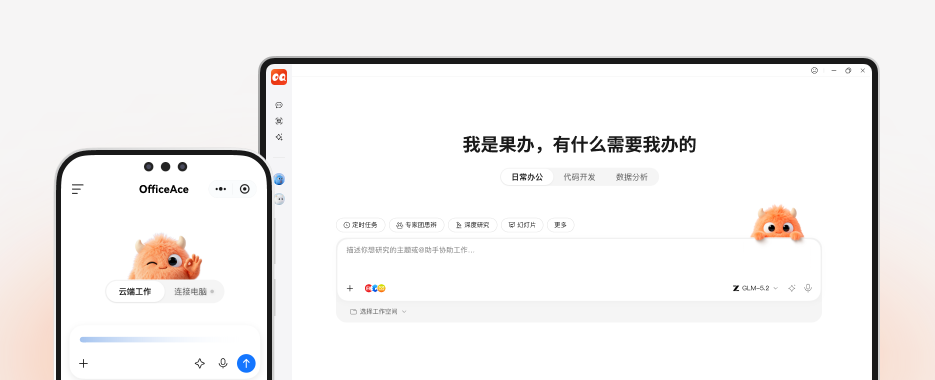Add an attachment with the desktop plus icon
935x380 pixels.
(350, 288)
